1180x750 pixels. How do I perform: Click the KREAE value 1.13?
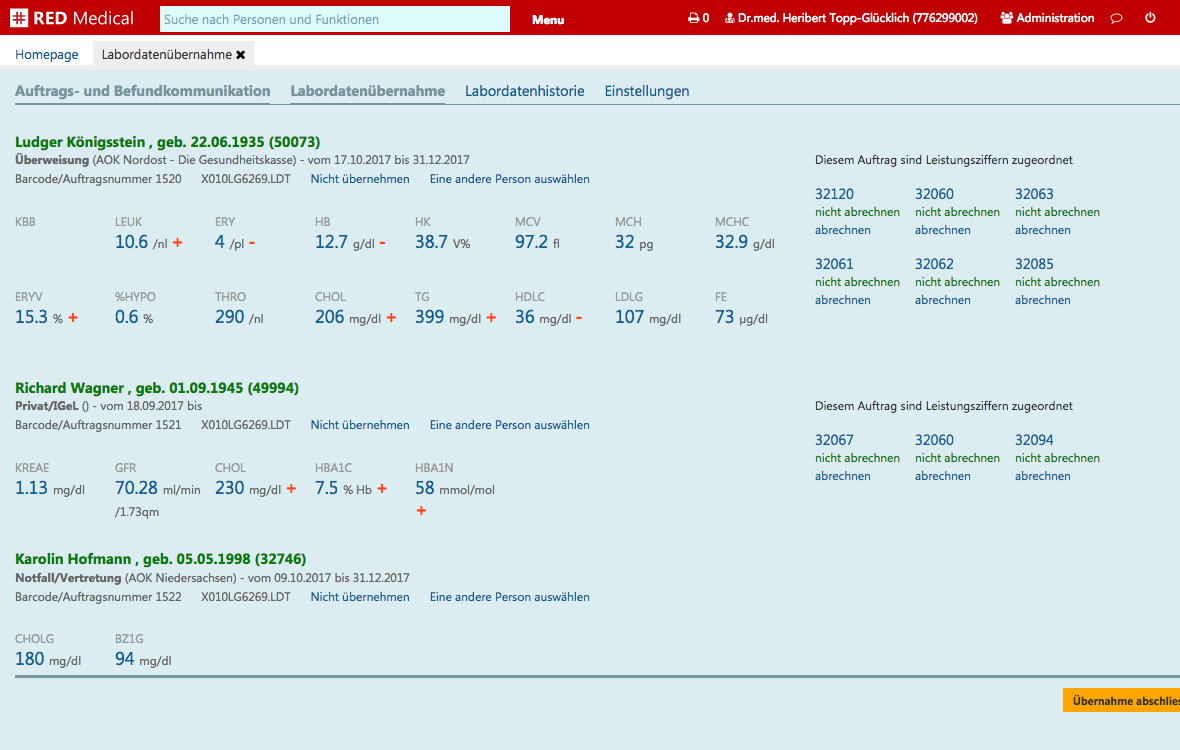31,487
